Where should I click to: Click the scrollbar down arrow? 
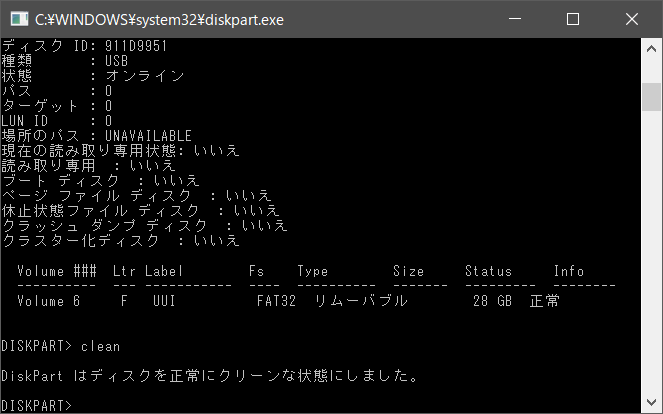[651, 402]
